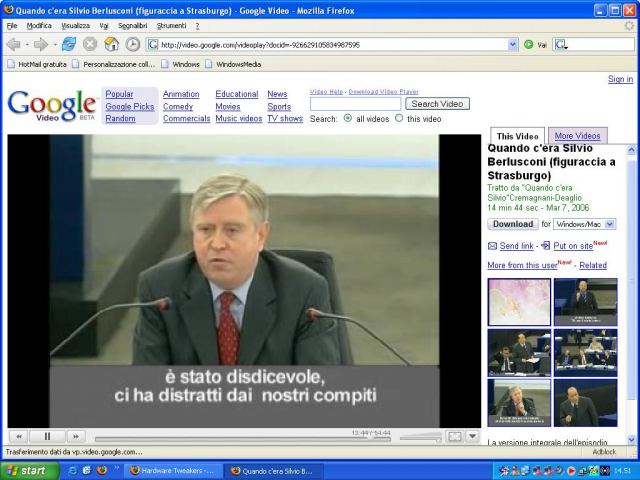Click the Adblock status bar entry
The width and height of the screenshot is (640, 480).
pos(604,452)
